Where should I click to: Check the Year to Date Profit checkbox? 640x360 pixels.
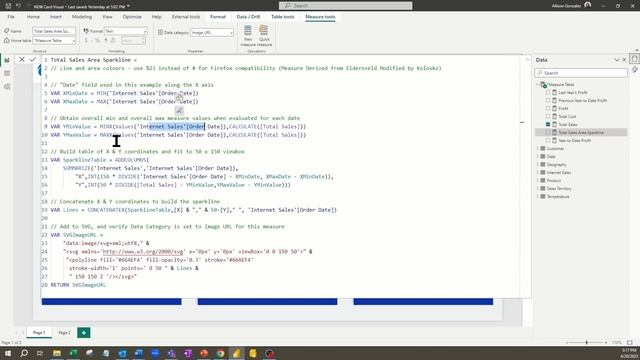pos(548,140)
